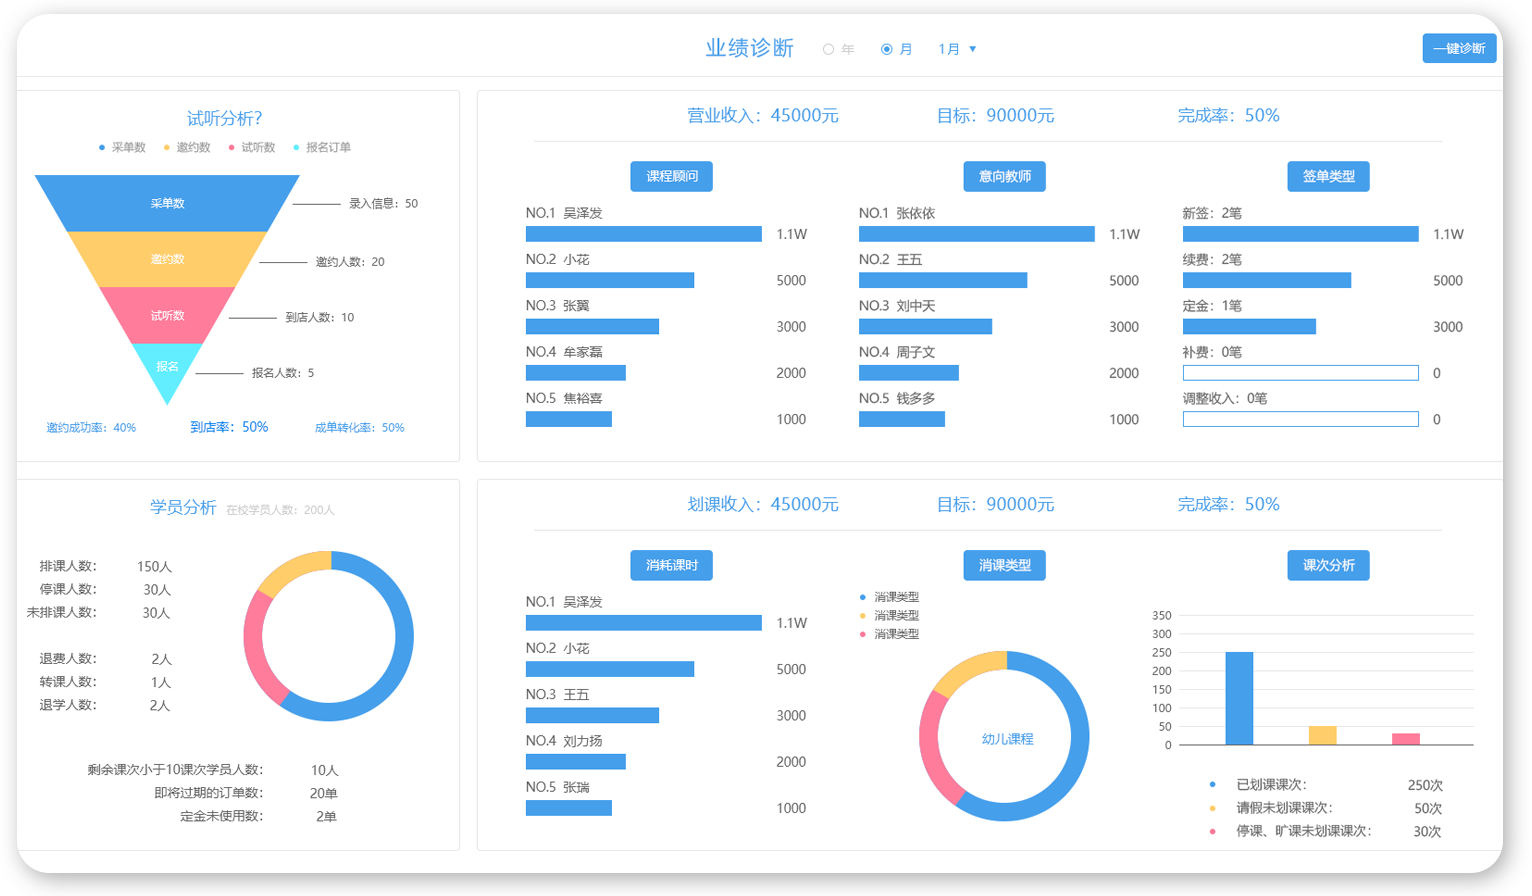Click the 幼儿课程 donut chart center
The width and height of the screenshot is (1532, 896).
tap(1006, 739)
